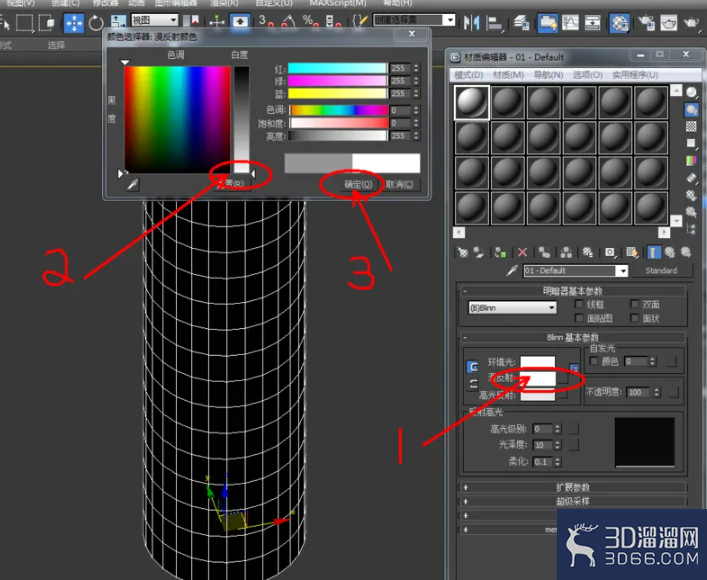Open MAXScript(M) menu in main menu bar

tap(338, 3)
